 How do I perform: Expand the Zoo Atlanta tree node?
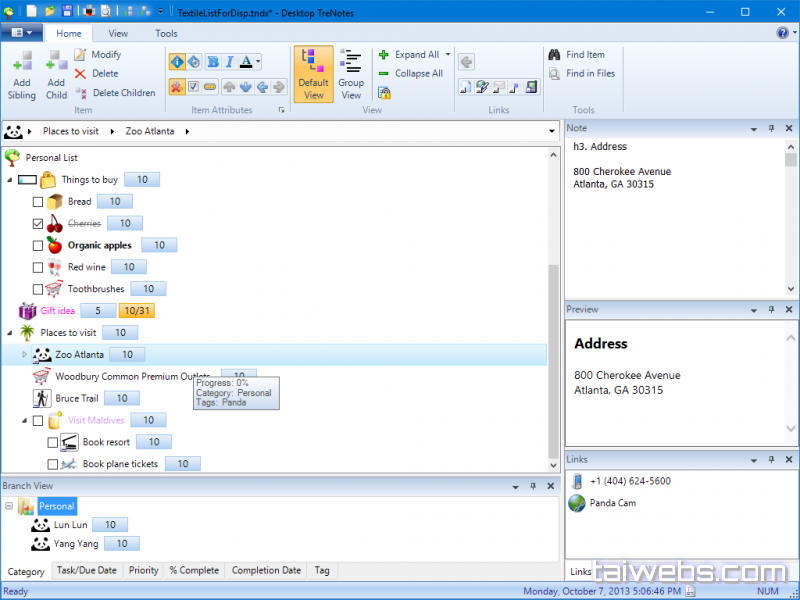click(25, 355)
